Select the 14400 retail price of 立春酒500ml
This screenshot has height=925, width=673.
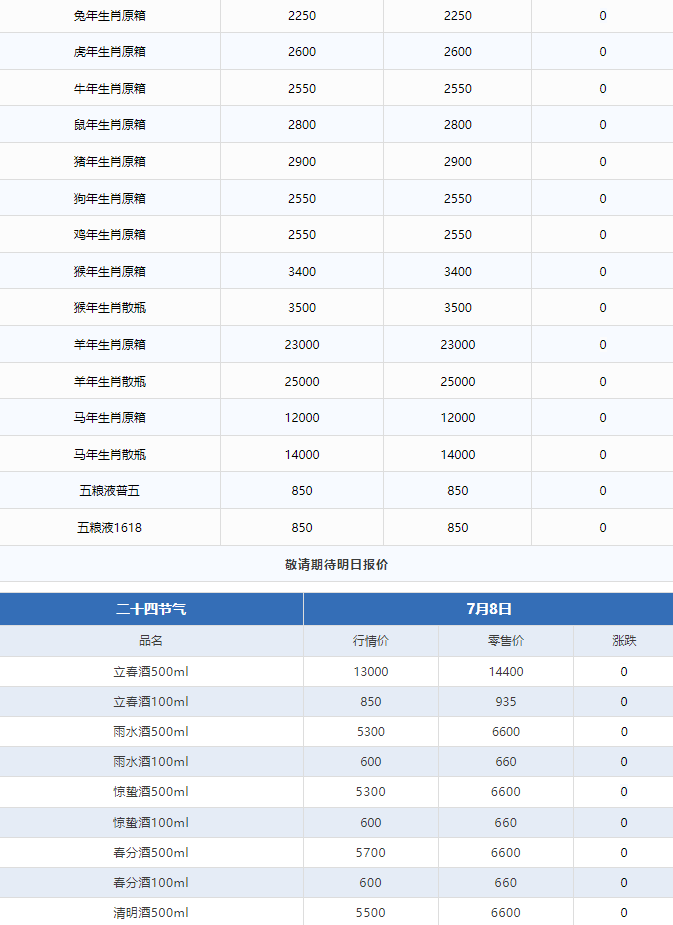click(505, 672)
